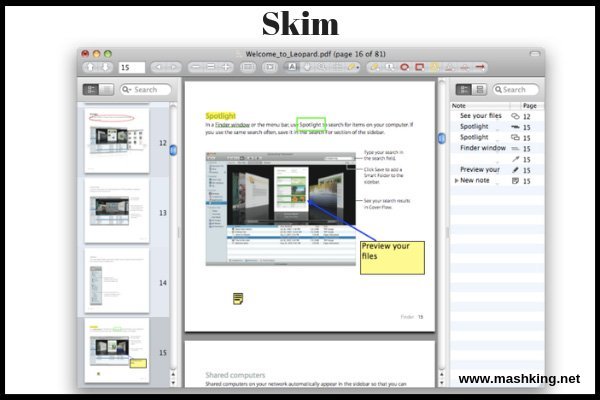The width and height of the screenshot is (600, 400).
Task: Select the Magnify tool
Action: coord(322,67)
